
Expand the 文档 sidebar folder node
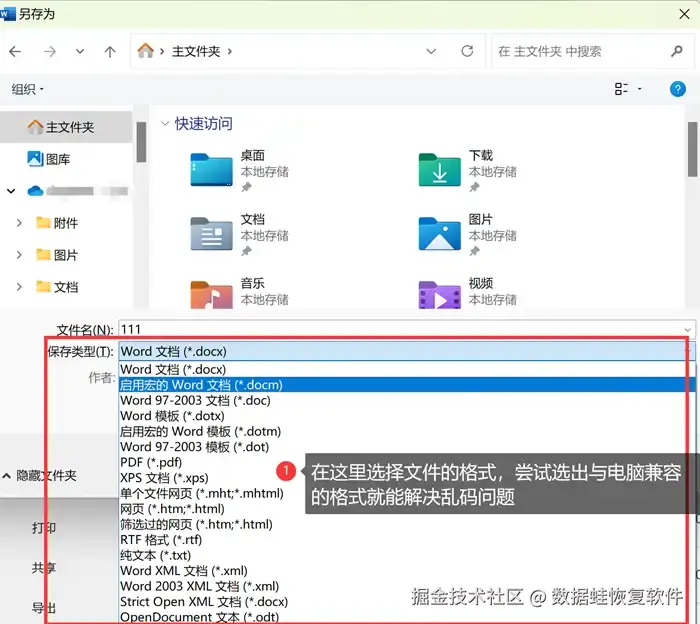click(19, 287)
